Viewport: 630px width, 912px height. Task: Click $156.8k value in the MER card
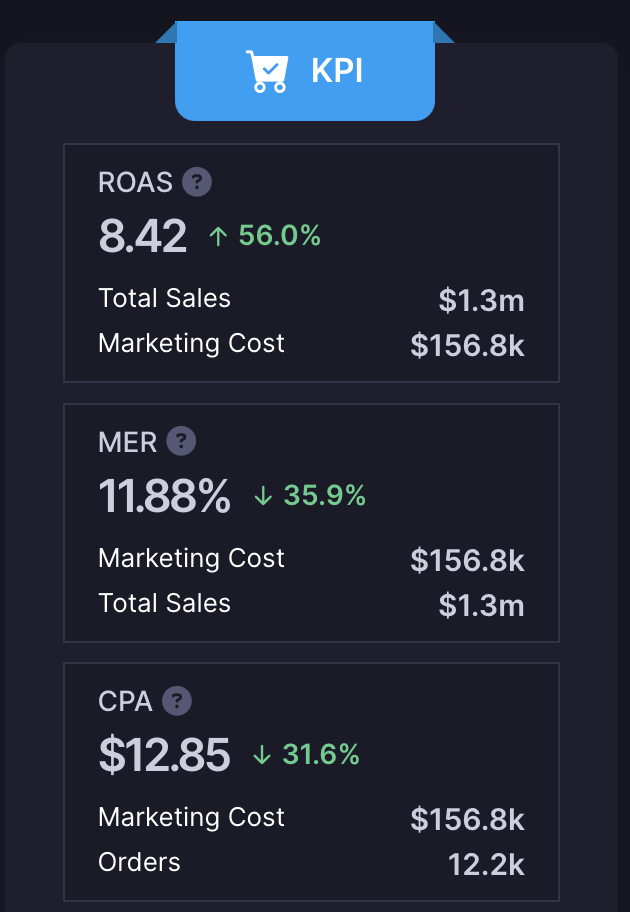468,561
